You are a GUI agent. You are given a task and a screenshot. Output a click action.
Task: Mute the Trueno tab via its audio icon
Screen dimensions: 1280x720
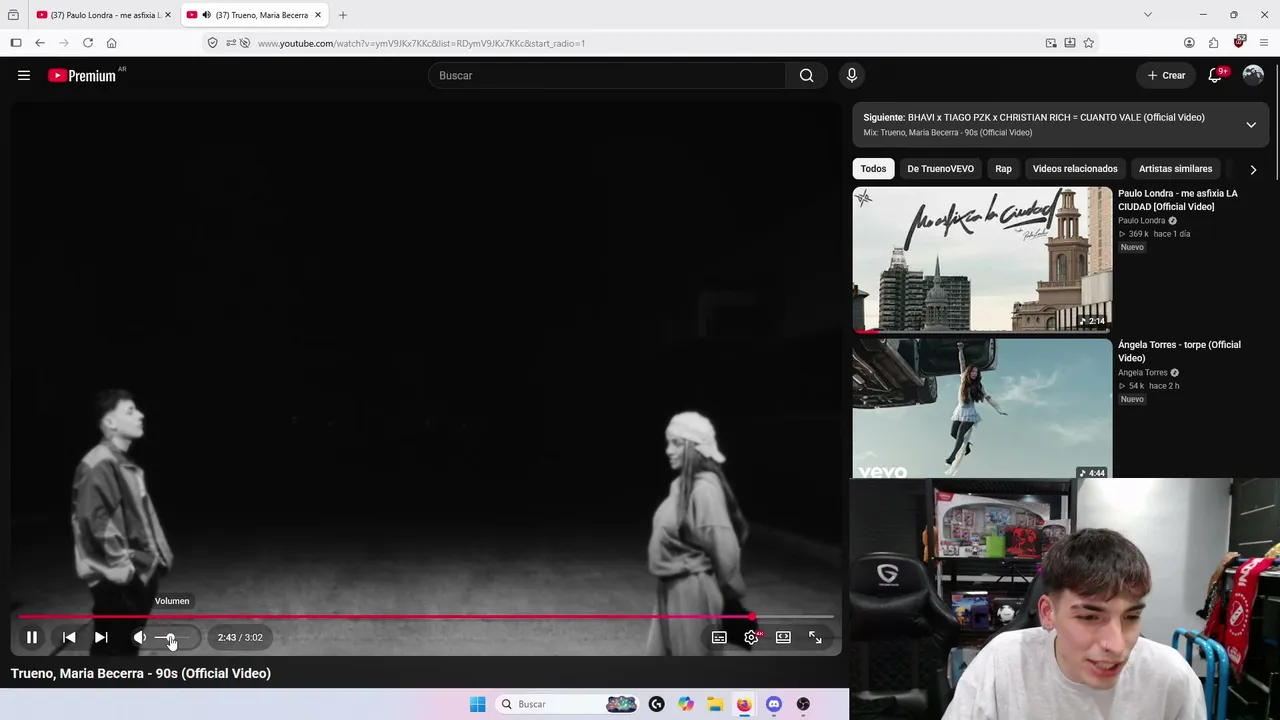pyautogui.click(x=206, y=15)
